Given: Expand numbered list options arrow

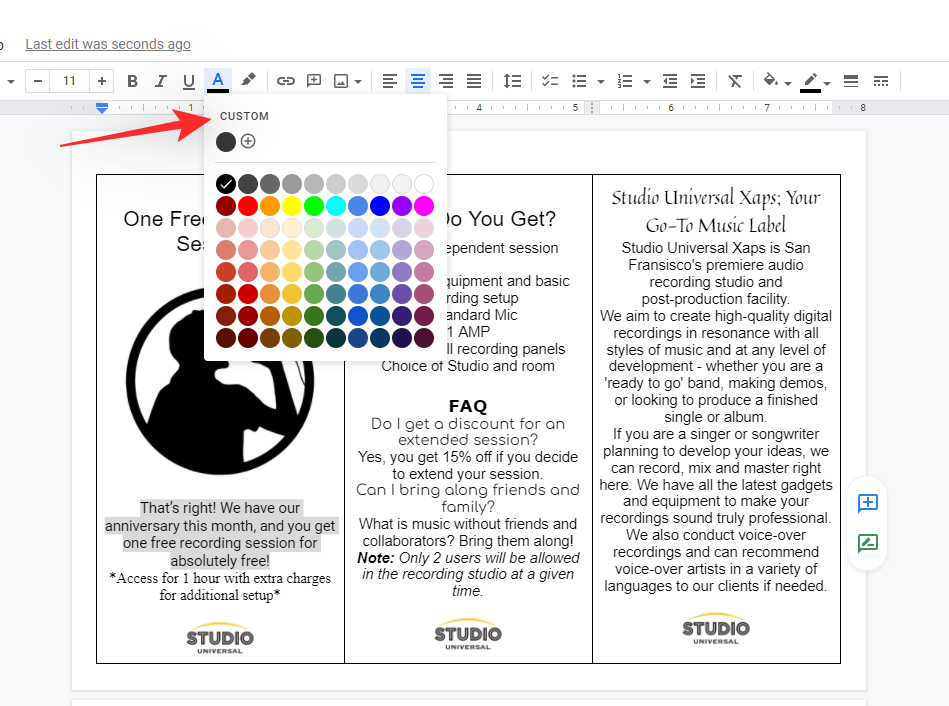Looking at the screenshot, I should [x=647, y=82].
